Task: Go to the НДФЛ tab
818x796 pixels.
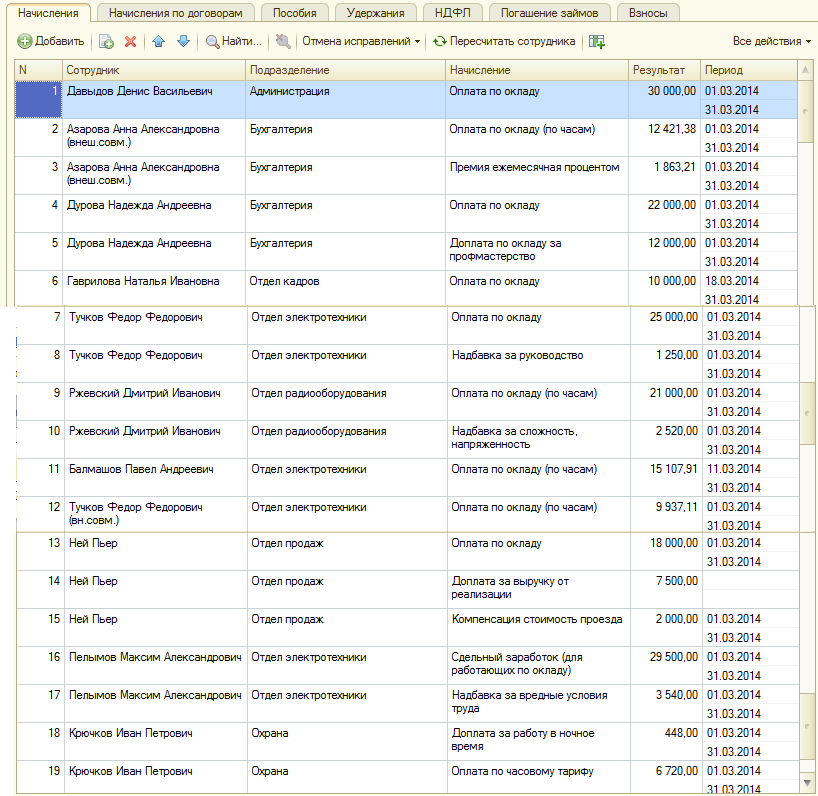Action: pyautogui.click(x=453, y=13)
